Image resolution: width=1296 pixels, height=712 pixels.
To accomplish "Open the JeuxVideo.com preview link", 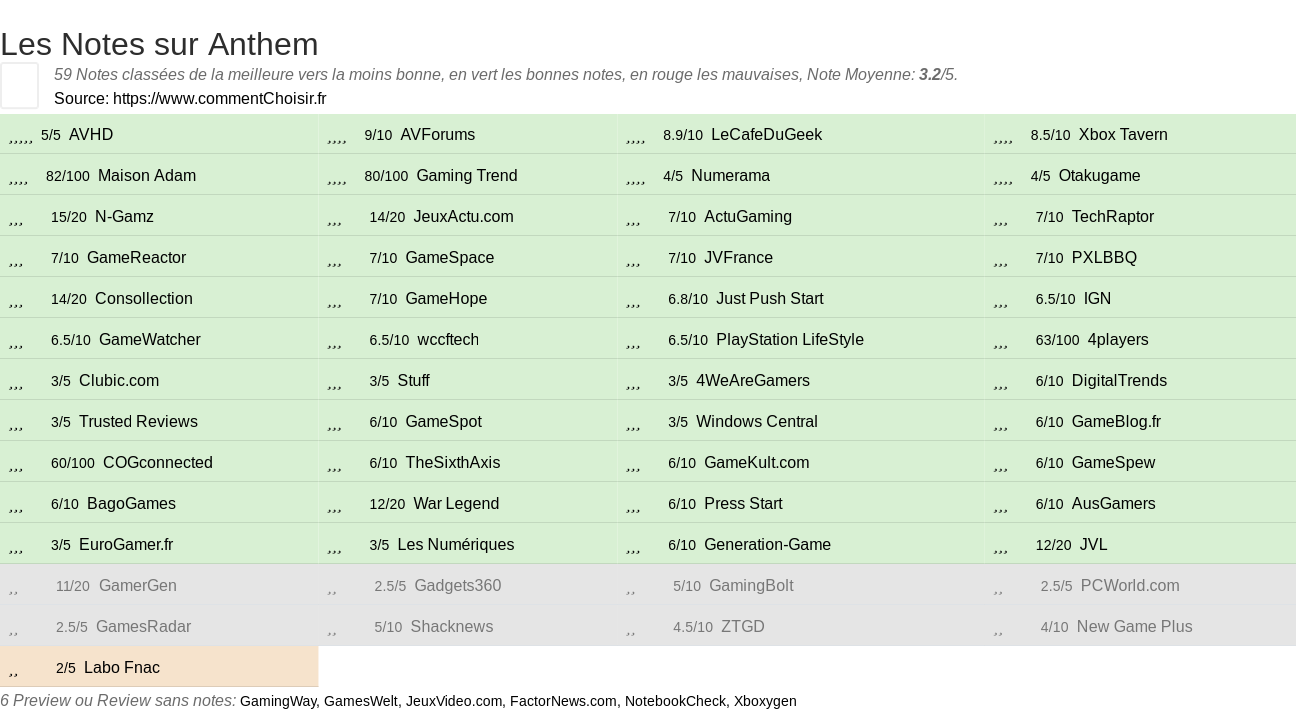I will 454,701.
